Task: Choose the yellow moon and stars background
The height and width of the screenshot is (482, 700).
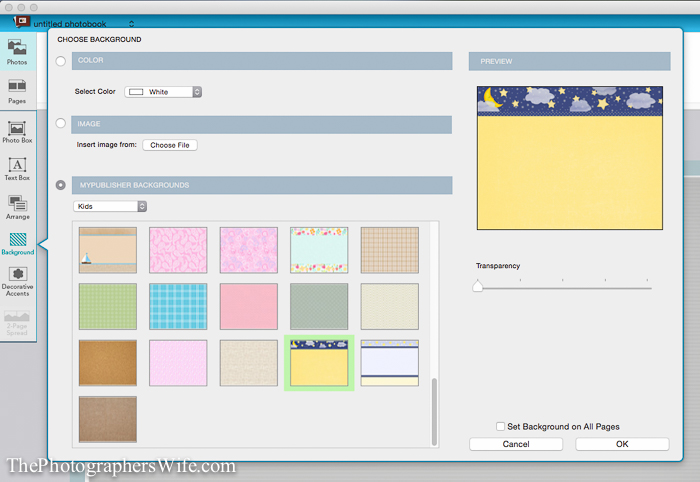Action: tap(319, 363)
